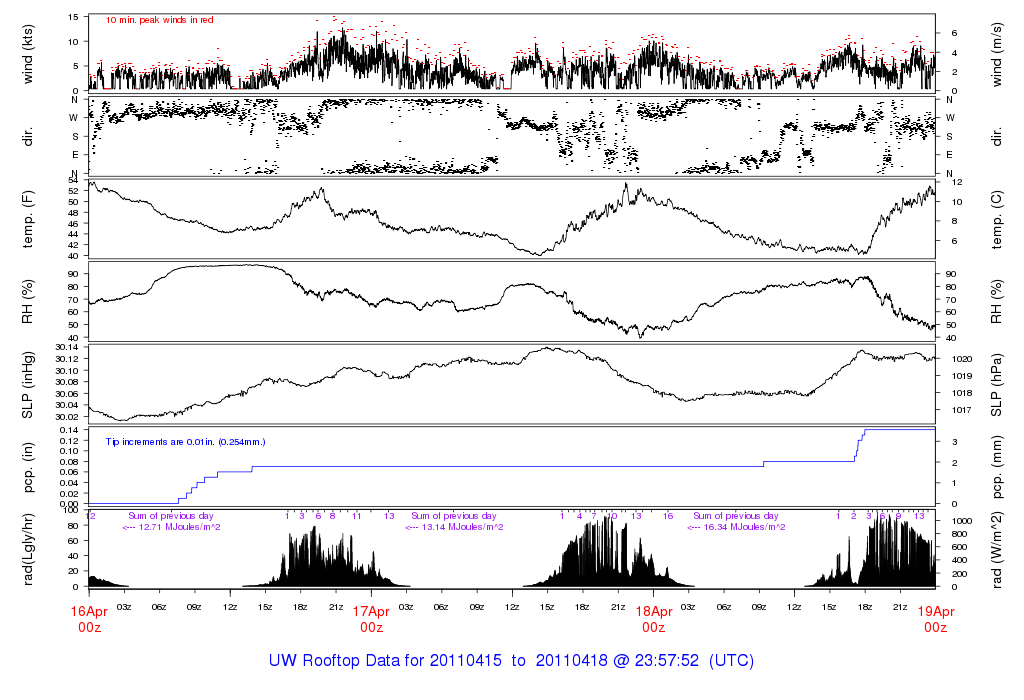Select the '17Apr 00z' date label
1024x700 pixels.
point(372,620)
